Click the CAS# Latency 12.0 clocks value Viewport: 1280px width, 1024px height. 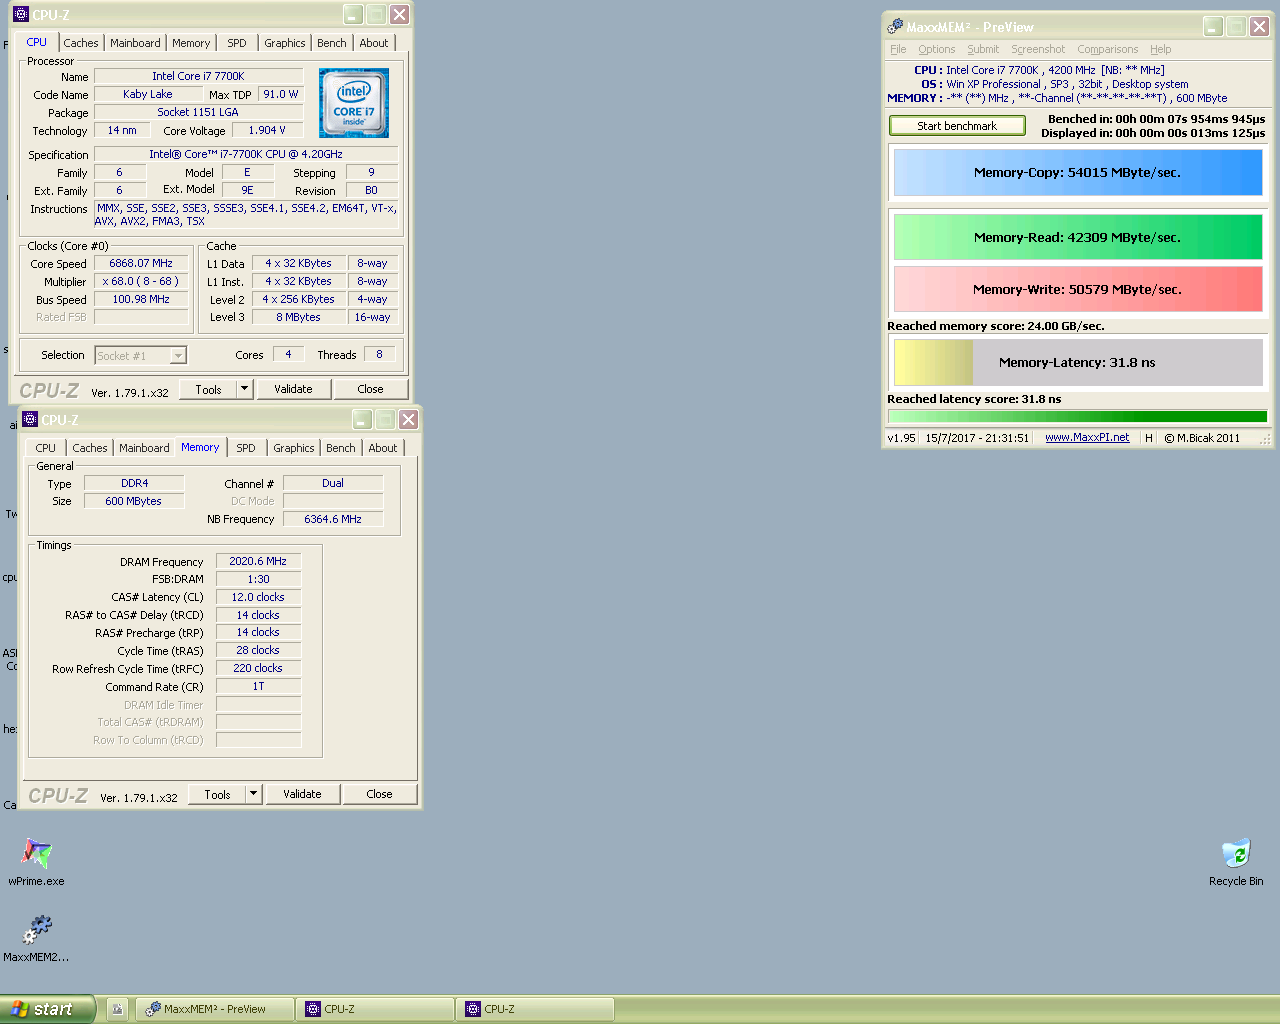(x=258, y=597)
